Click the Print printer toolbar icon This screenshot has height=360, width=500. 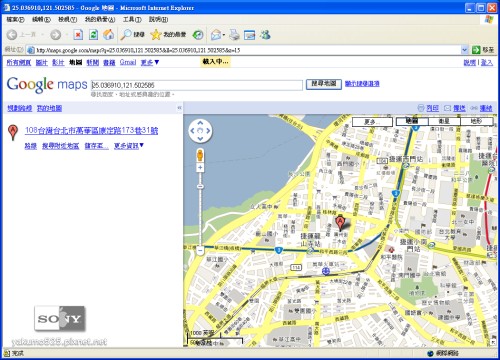point(235,35)
